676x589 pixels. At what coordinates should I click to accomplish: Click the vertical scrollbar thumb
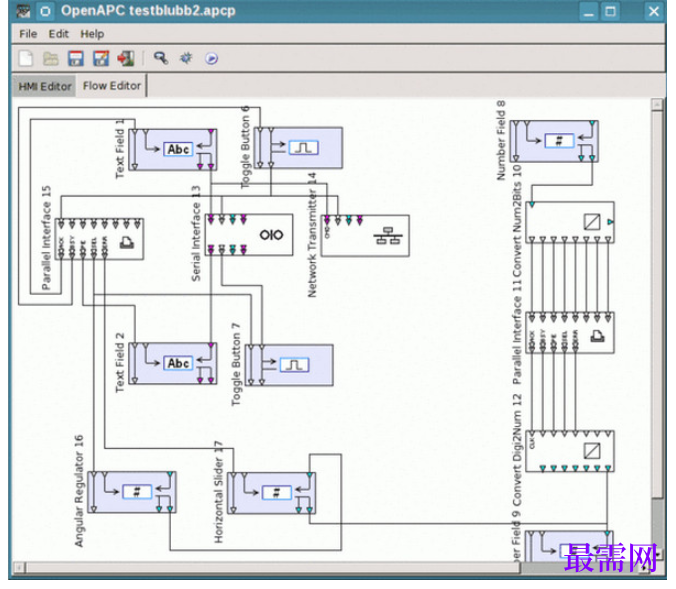657,304
